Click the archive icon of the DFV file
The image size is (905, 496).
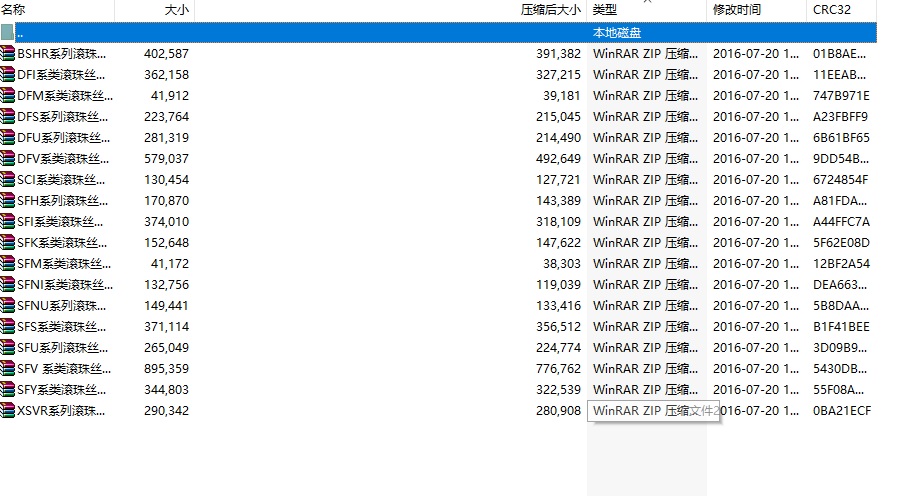[8, 159]
